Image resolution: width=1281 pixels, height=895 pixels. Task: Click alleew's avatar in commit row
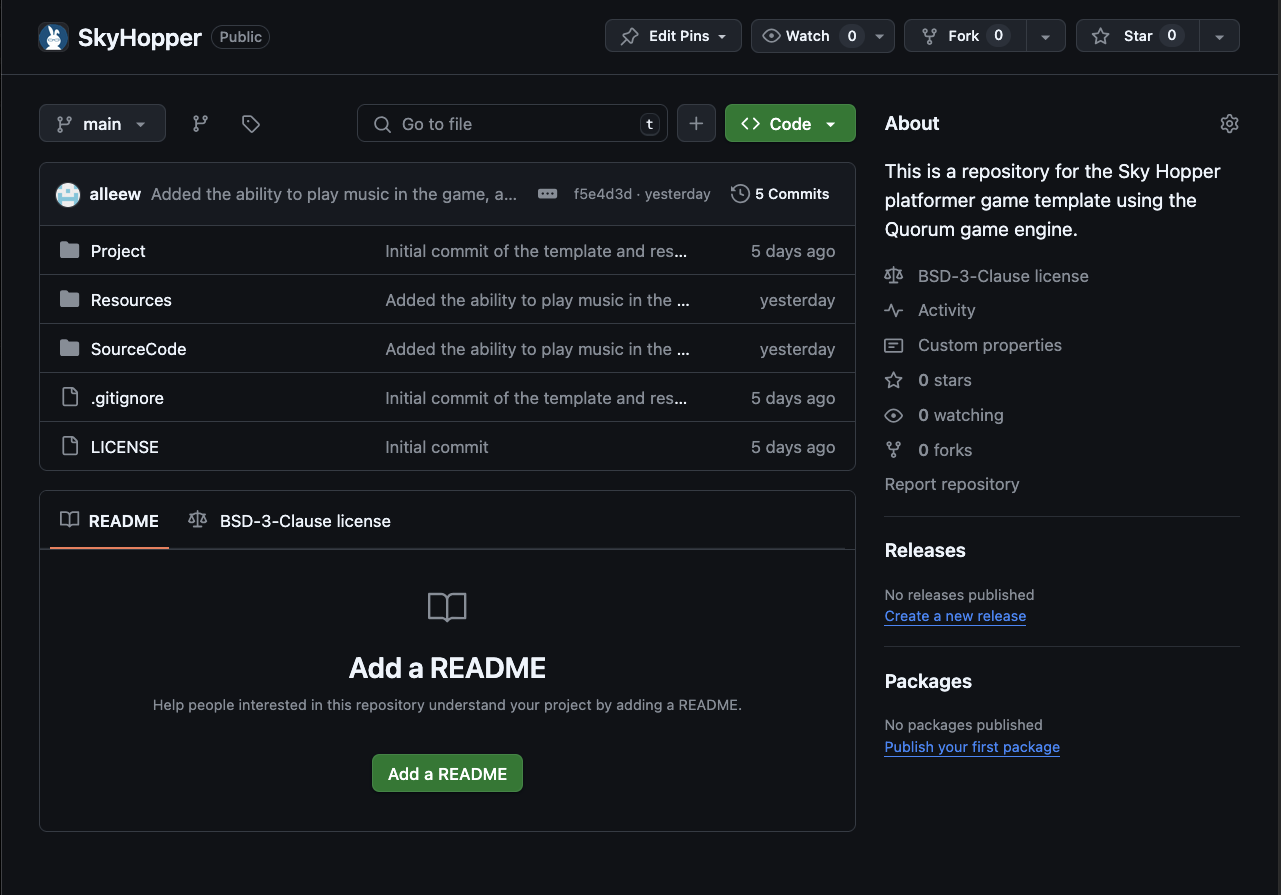(68, 194)
